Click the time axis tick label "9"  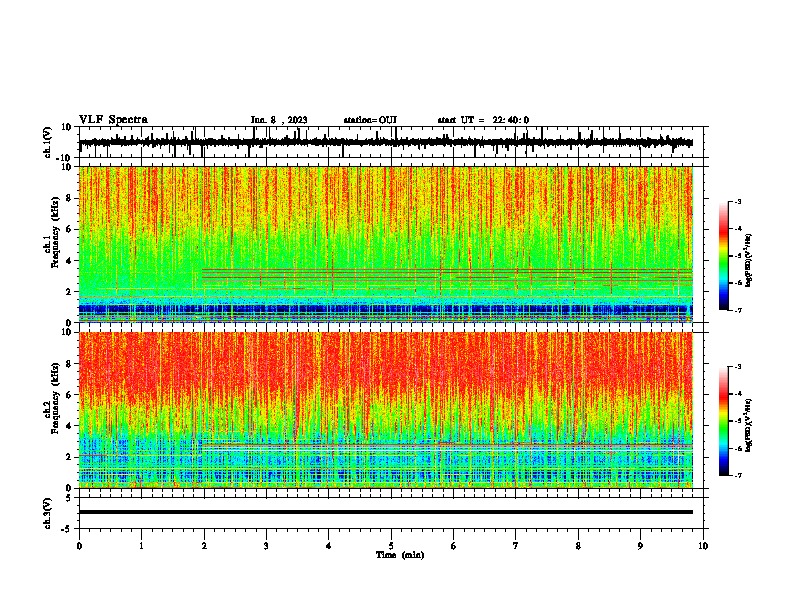click(x=640, y=546)
